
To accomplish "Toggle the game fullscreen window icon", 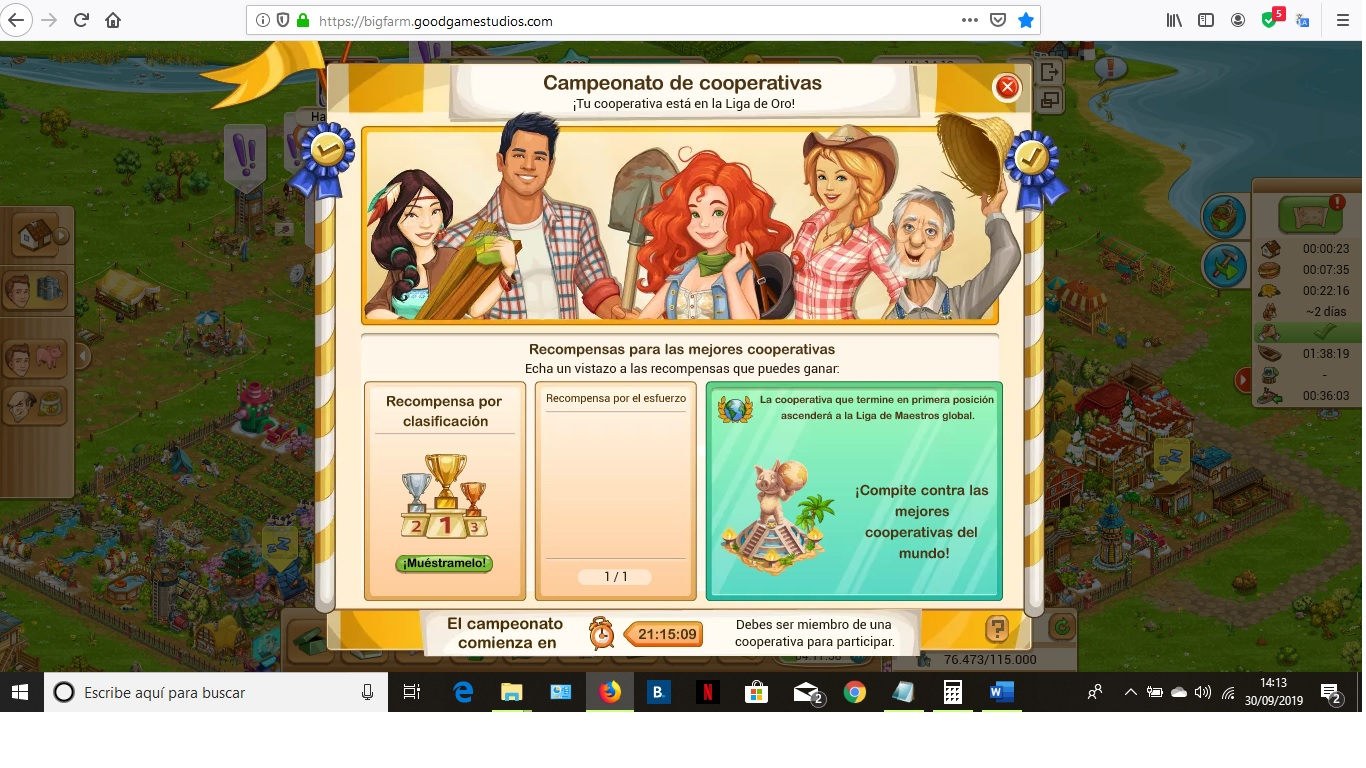I will point(1050,100).
